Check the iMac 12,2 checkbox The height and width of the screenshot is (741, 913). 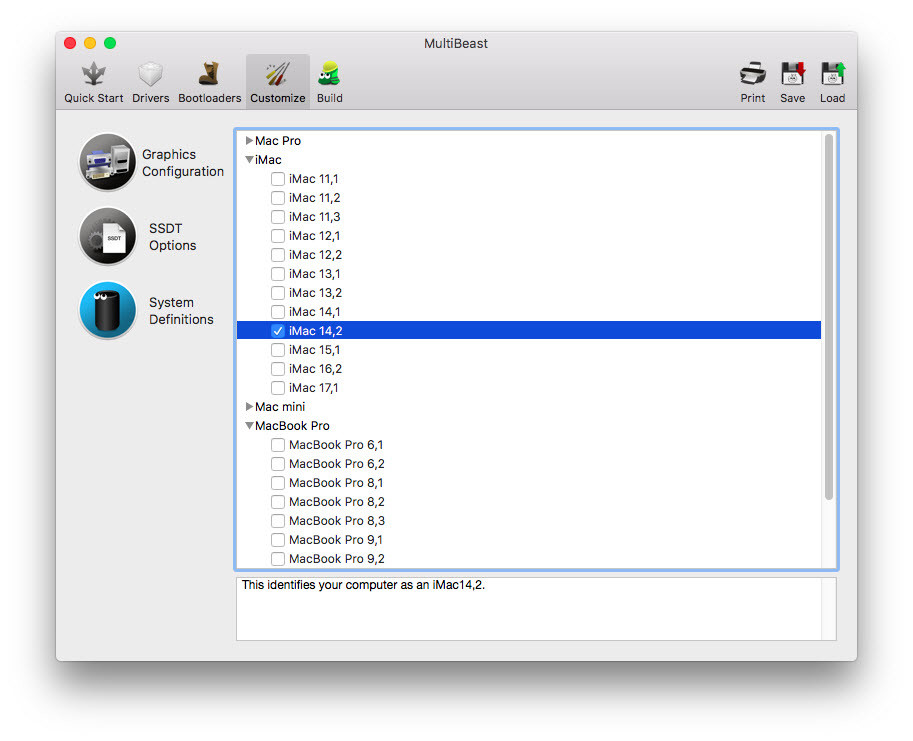pyautogui.click(x=278, y=255)
